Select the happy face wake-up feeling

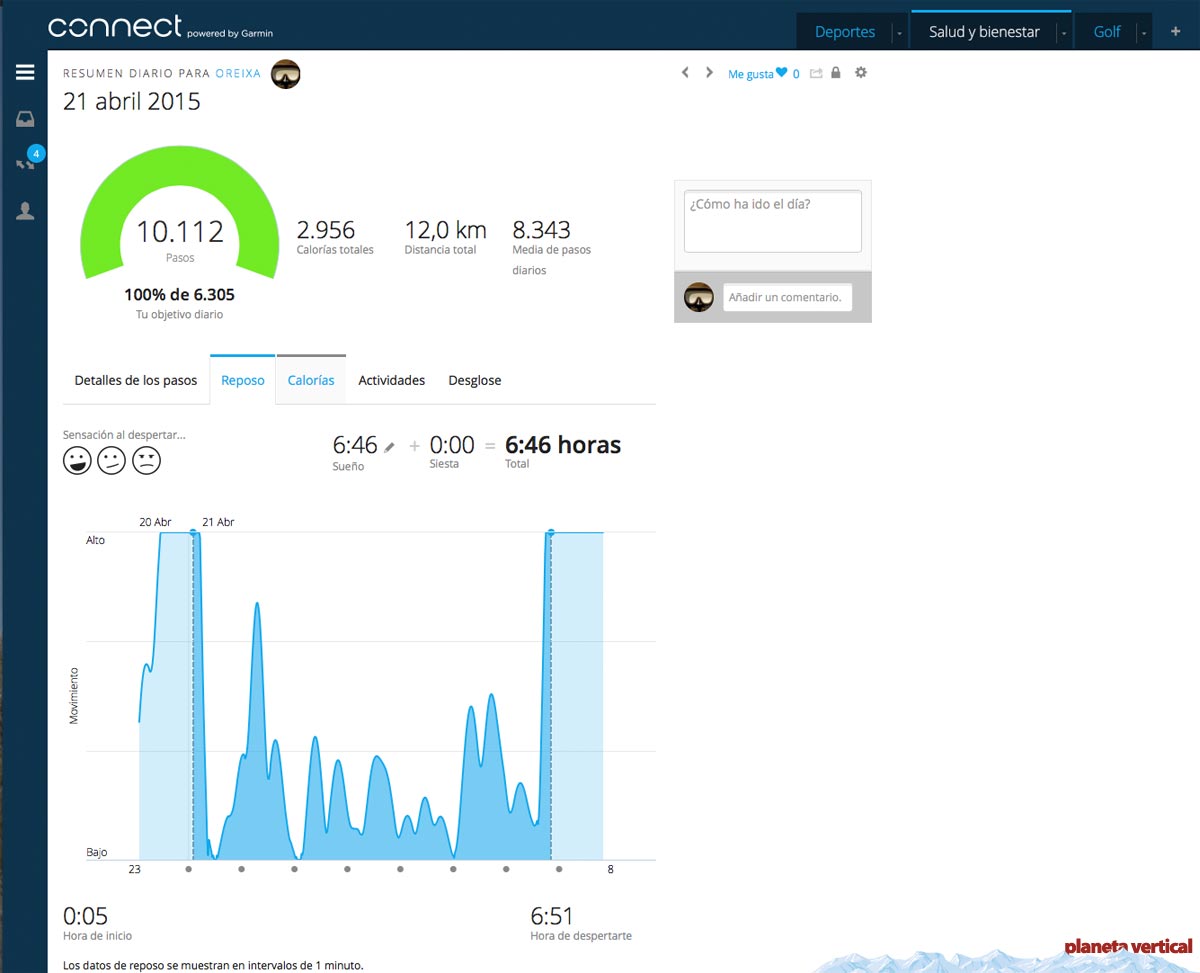click(77, 461)
